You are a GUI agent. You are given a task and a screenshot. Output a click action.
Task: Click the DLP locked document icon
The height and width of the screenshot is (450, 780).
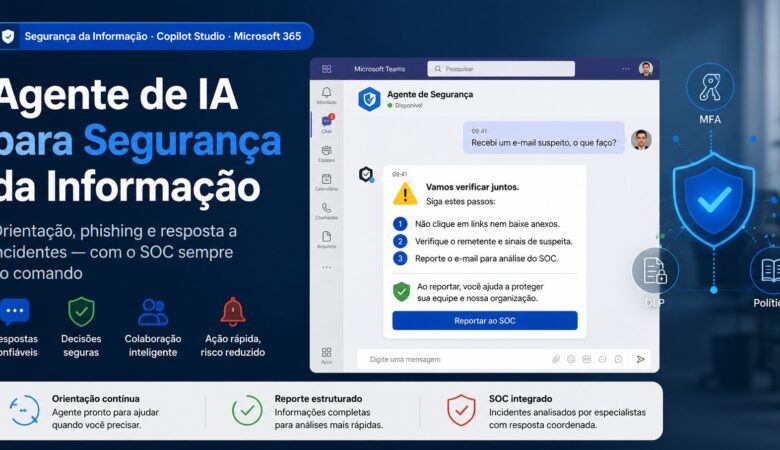(x=655, y=271)
